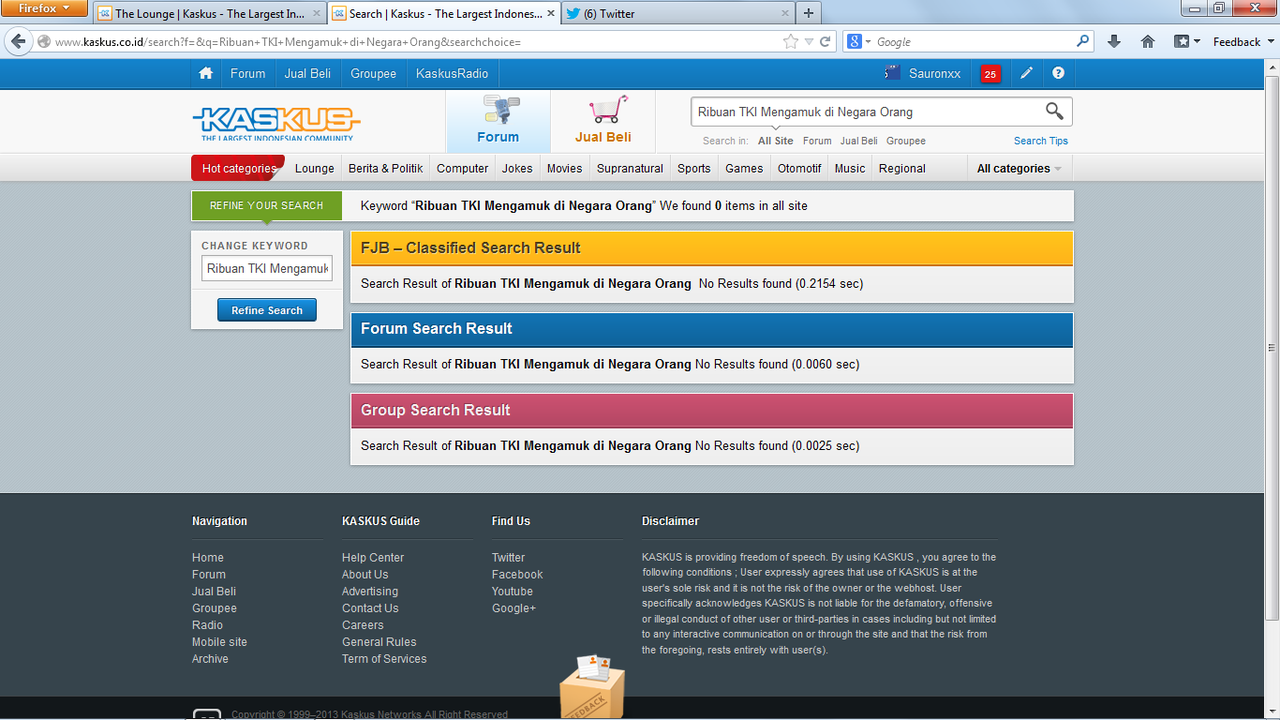This screenshot has height=720, width=1280.
Task: Click the Sauronxx username link
Action: (x=935, y=74)
